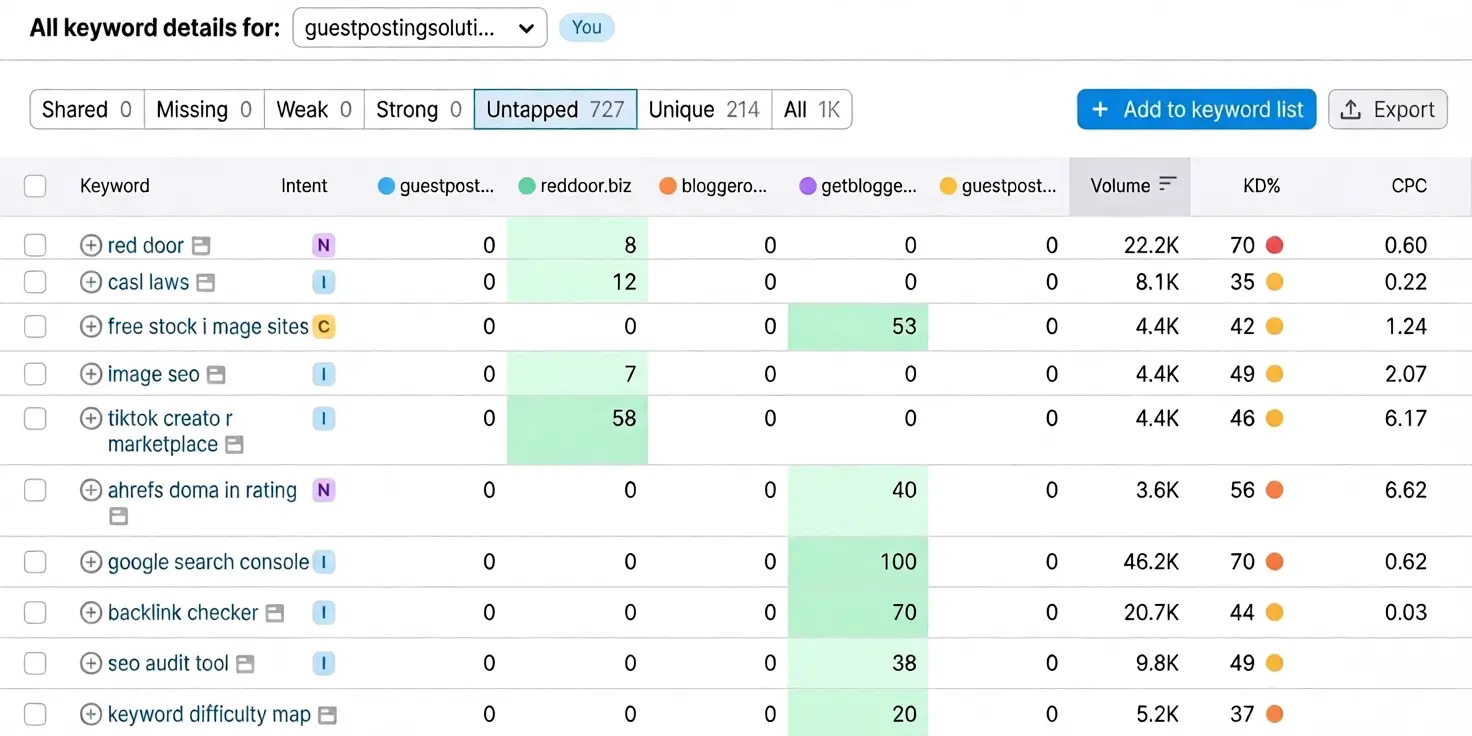Open SERP snapshot icon for tiktok creator marketplace
Screen dimensions: 1472x736
click(x=234, y=445)
